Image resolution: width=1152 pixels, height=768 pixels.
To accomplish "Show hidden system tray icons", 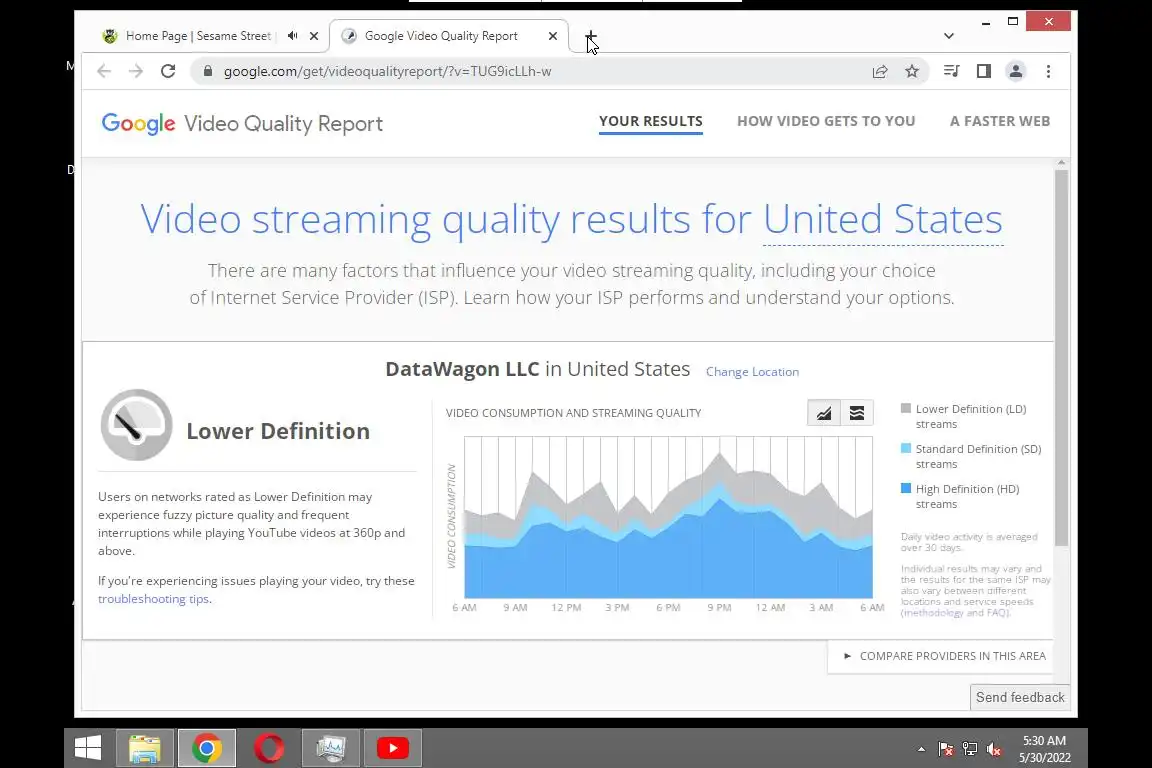I will coord(921,749).
